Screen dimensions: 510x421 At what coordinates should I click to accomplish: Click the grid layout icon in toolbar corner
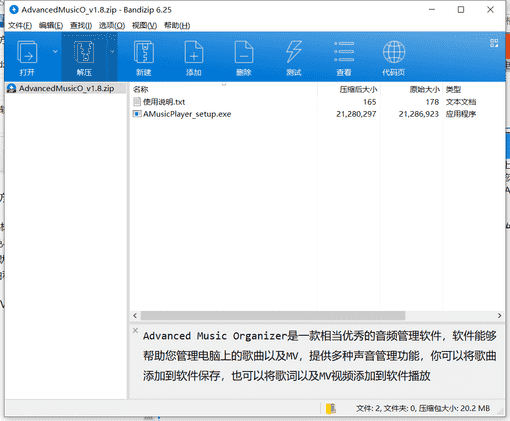coord(494,43)
